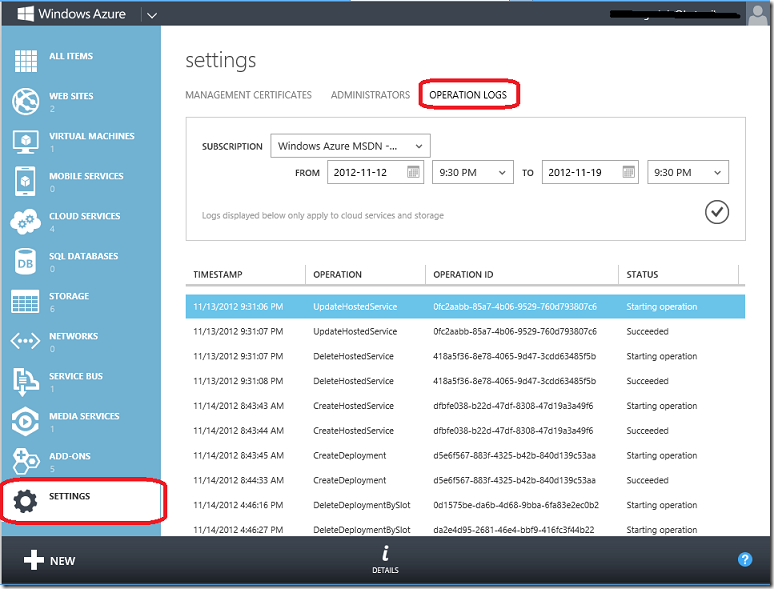Select the Add-Ons hexagon icon
The height and width of the screenshot is (589, 774).
tap(26, 461)
